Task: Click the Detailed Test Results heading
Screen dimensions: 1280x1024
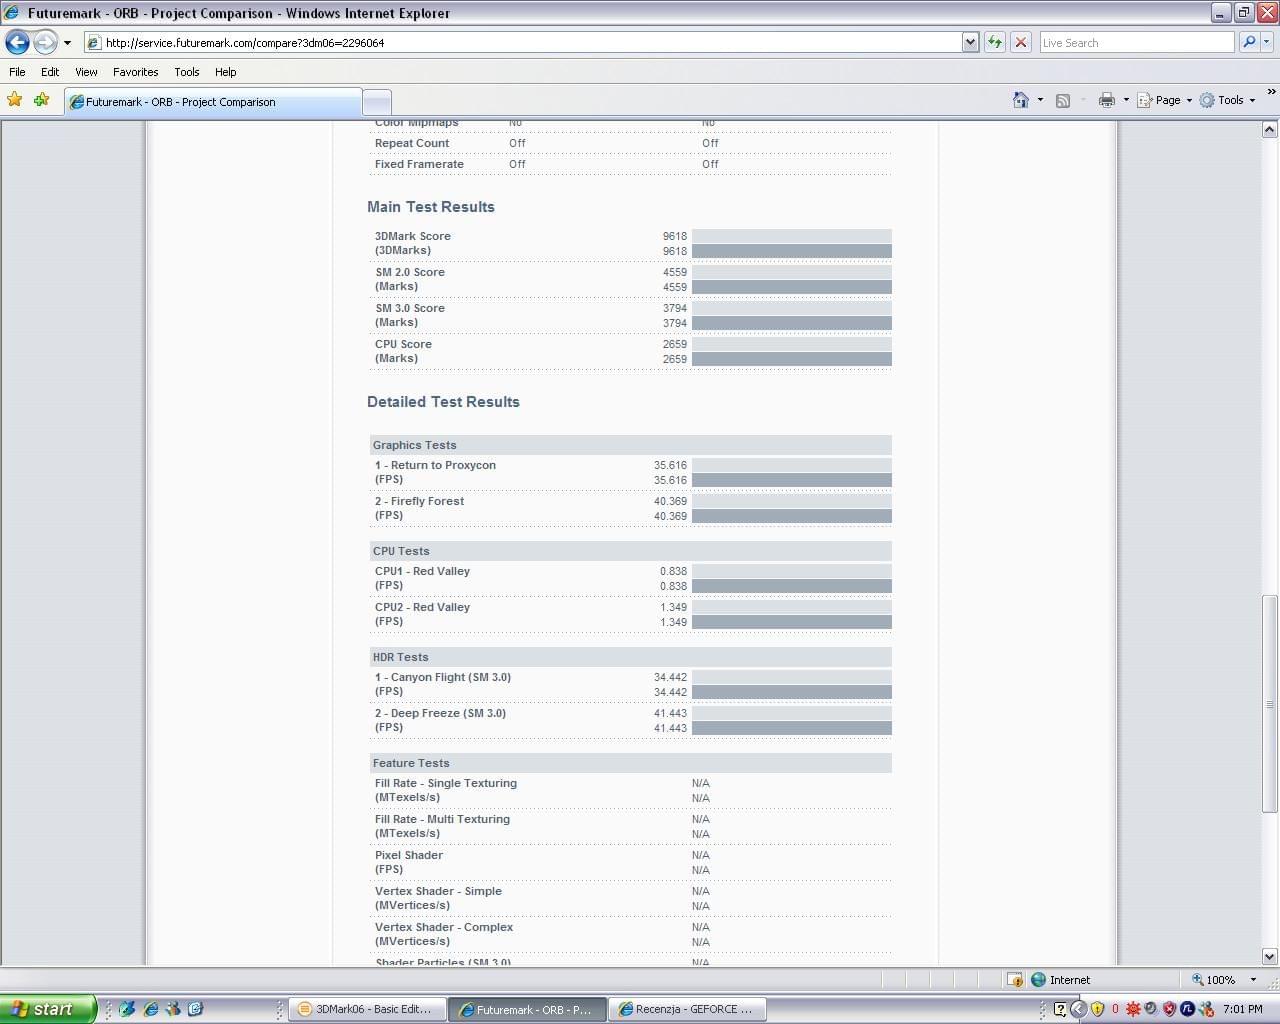Action: [x=443, y=402]
